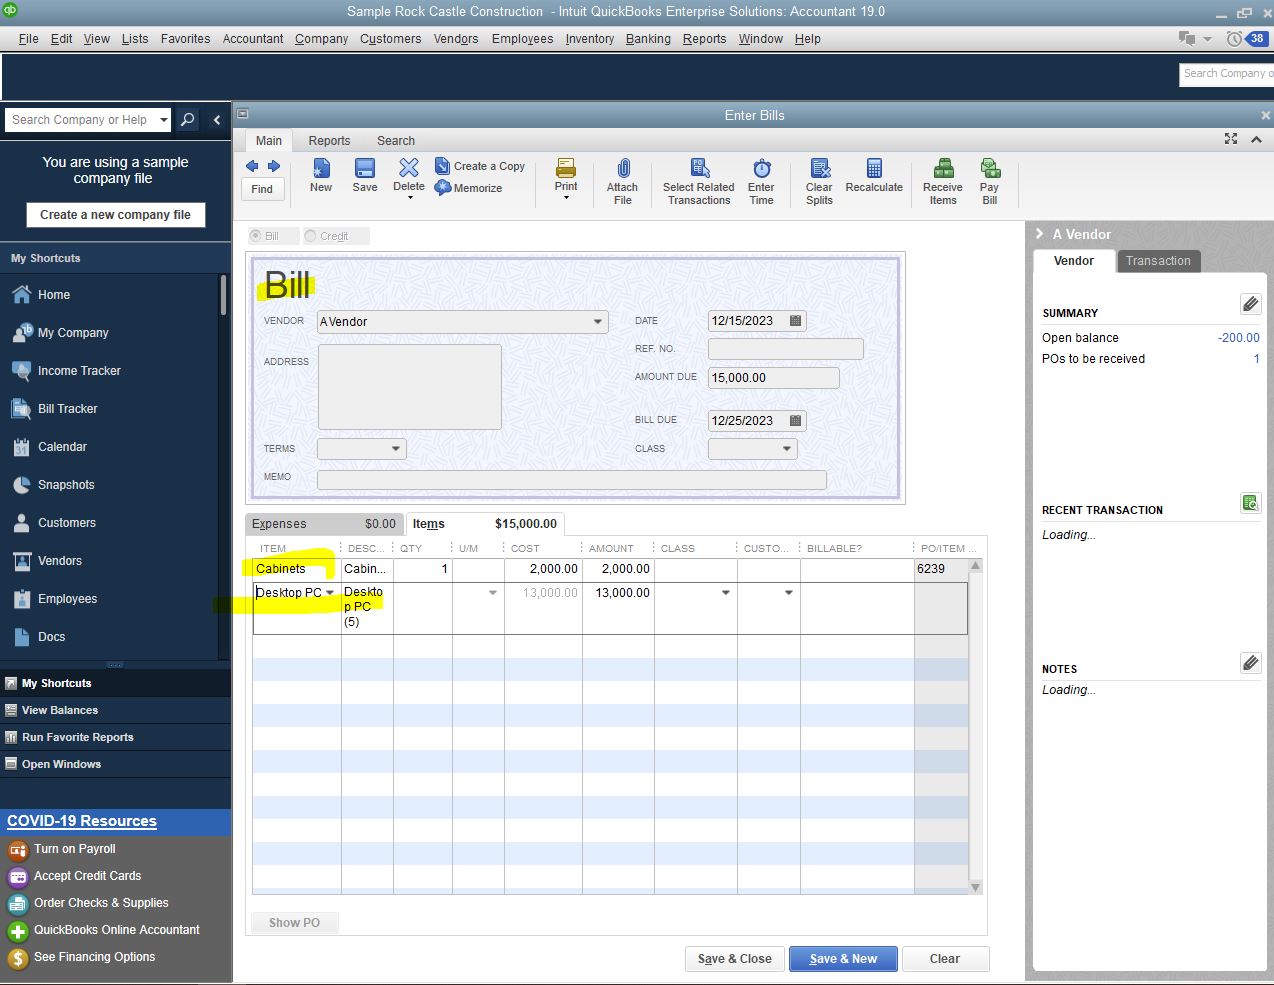
Task: Open the BILL DUE calendar picker
Action: 796,421
